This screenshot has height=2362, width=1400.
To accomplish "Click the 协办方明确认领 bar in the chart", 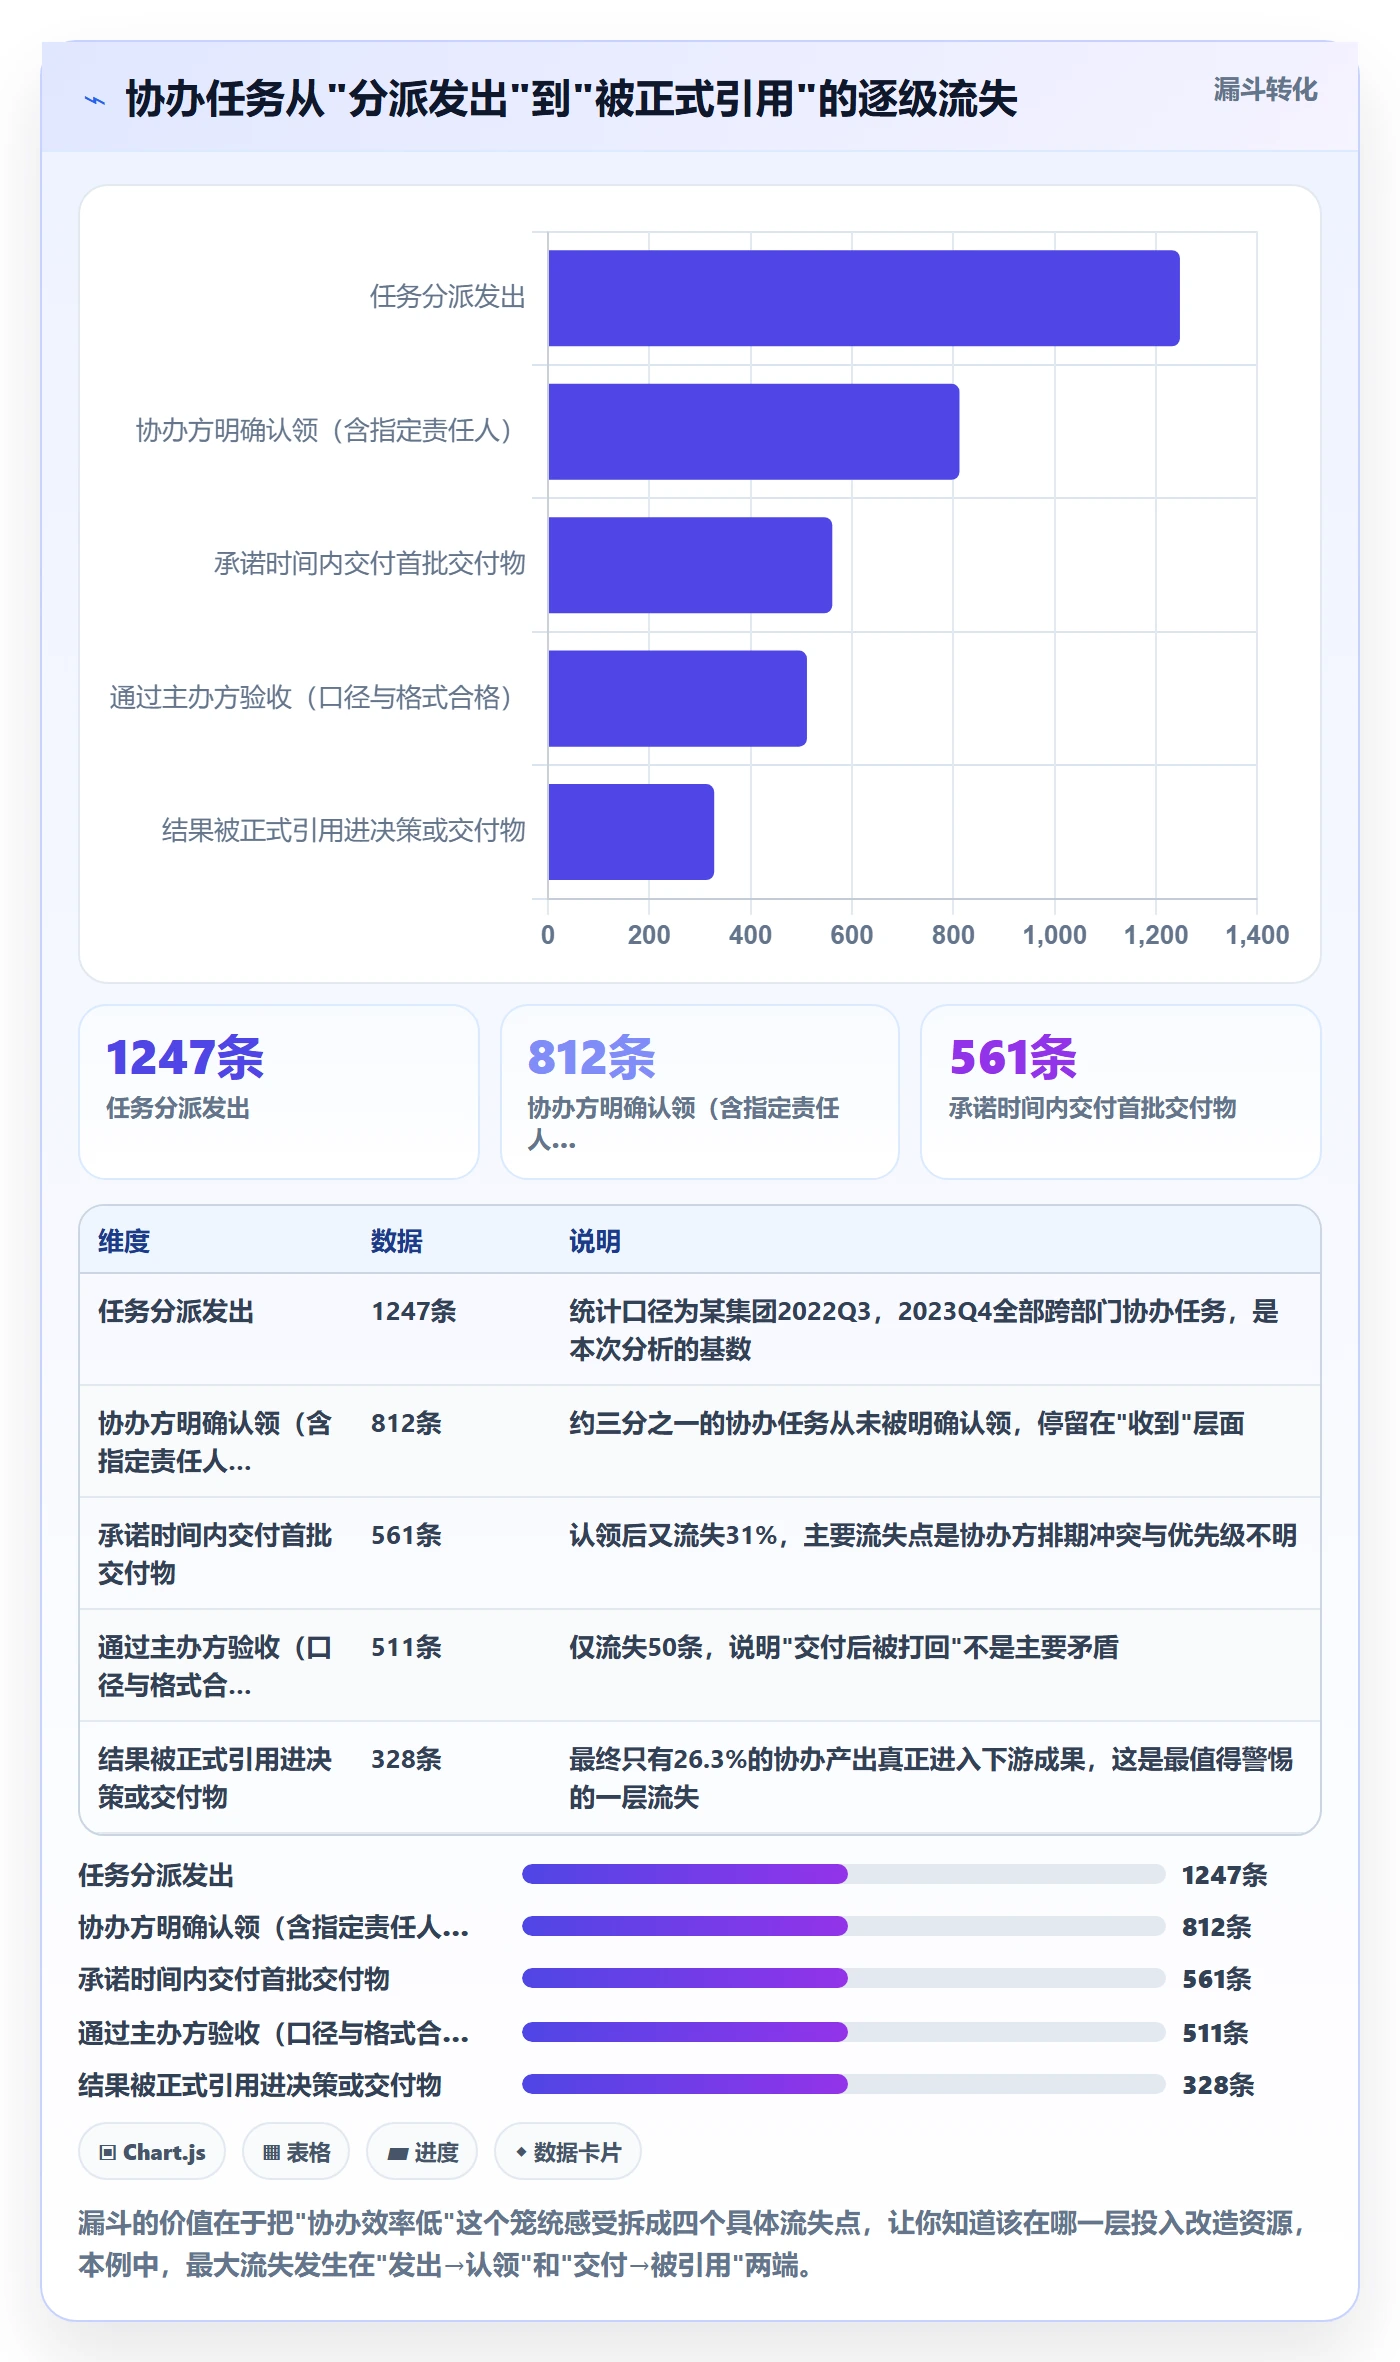I will [x=754, y=432].
